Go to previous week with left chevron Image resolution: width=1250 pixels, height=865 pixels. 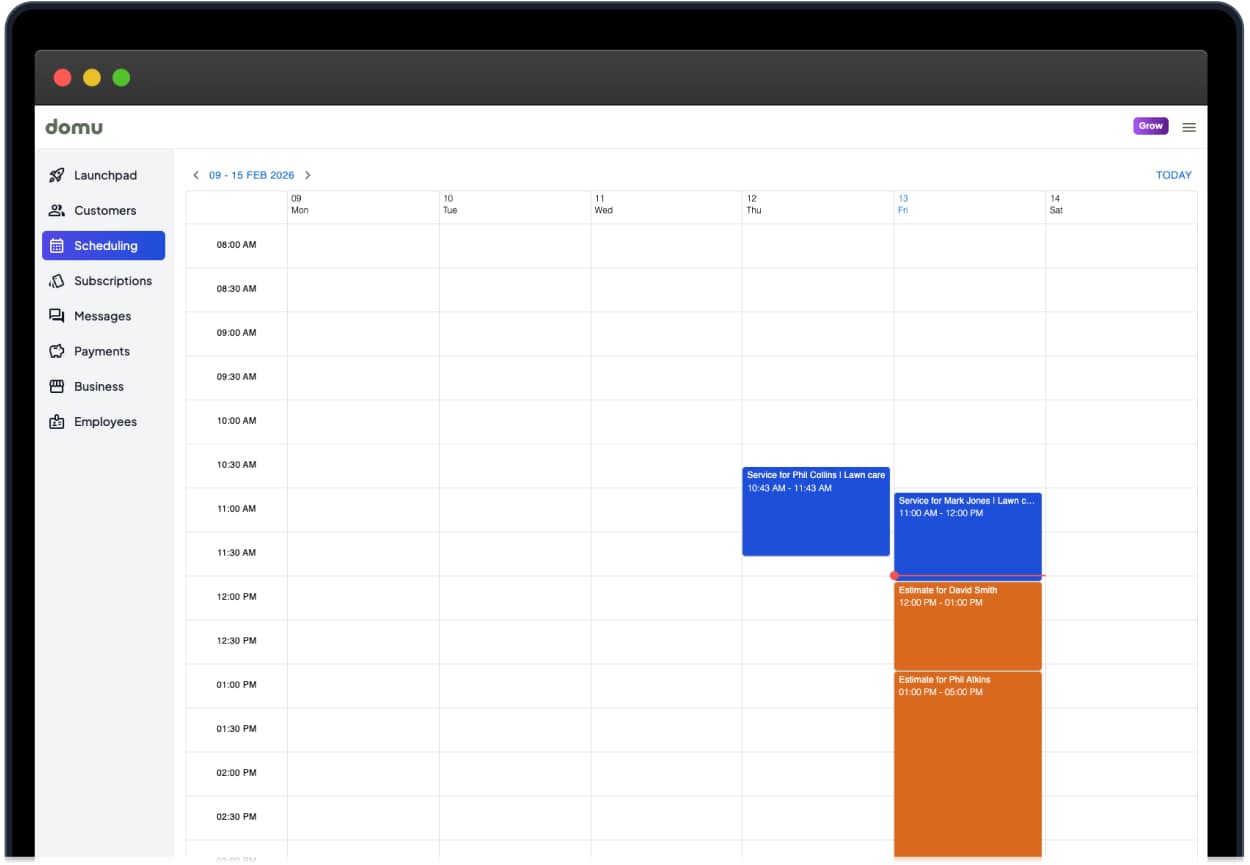pos(196,175)
